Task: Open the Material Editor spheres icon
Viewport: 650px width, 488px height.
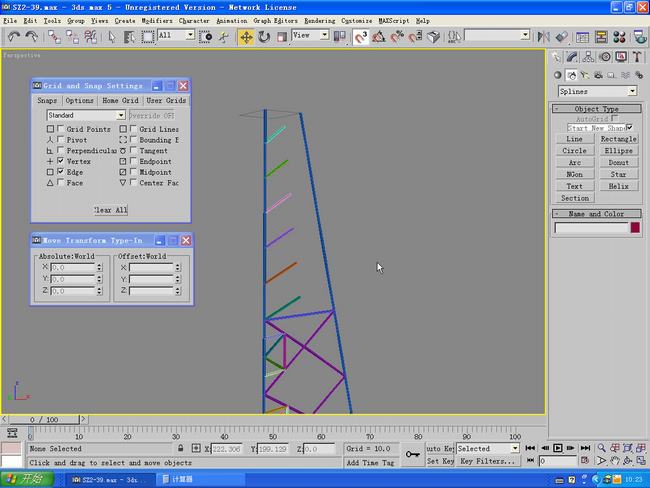Action: (619, 37)
